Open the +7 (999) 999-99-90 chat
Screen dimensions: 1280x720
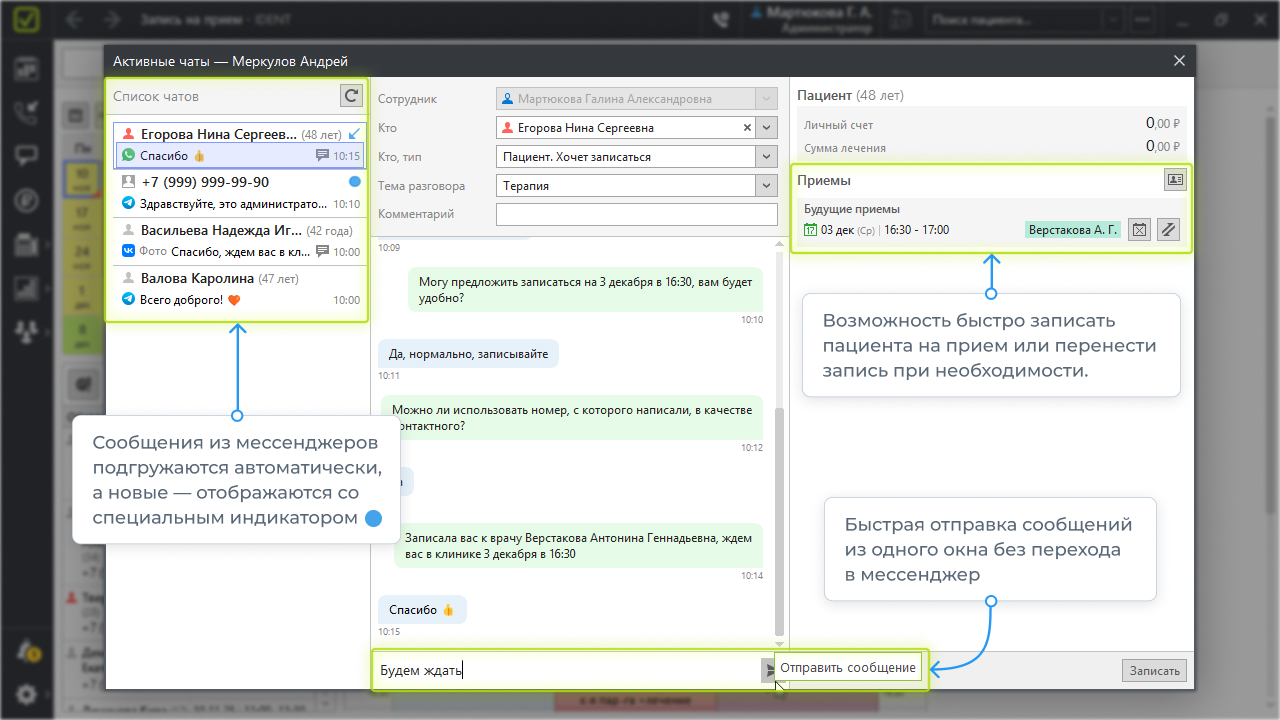[238, 192]
